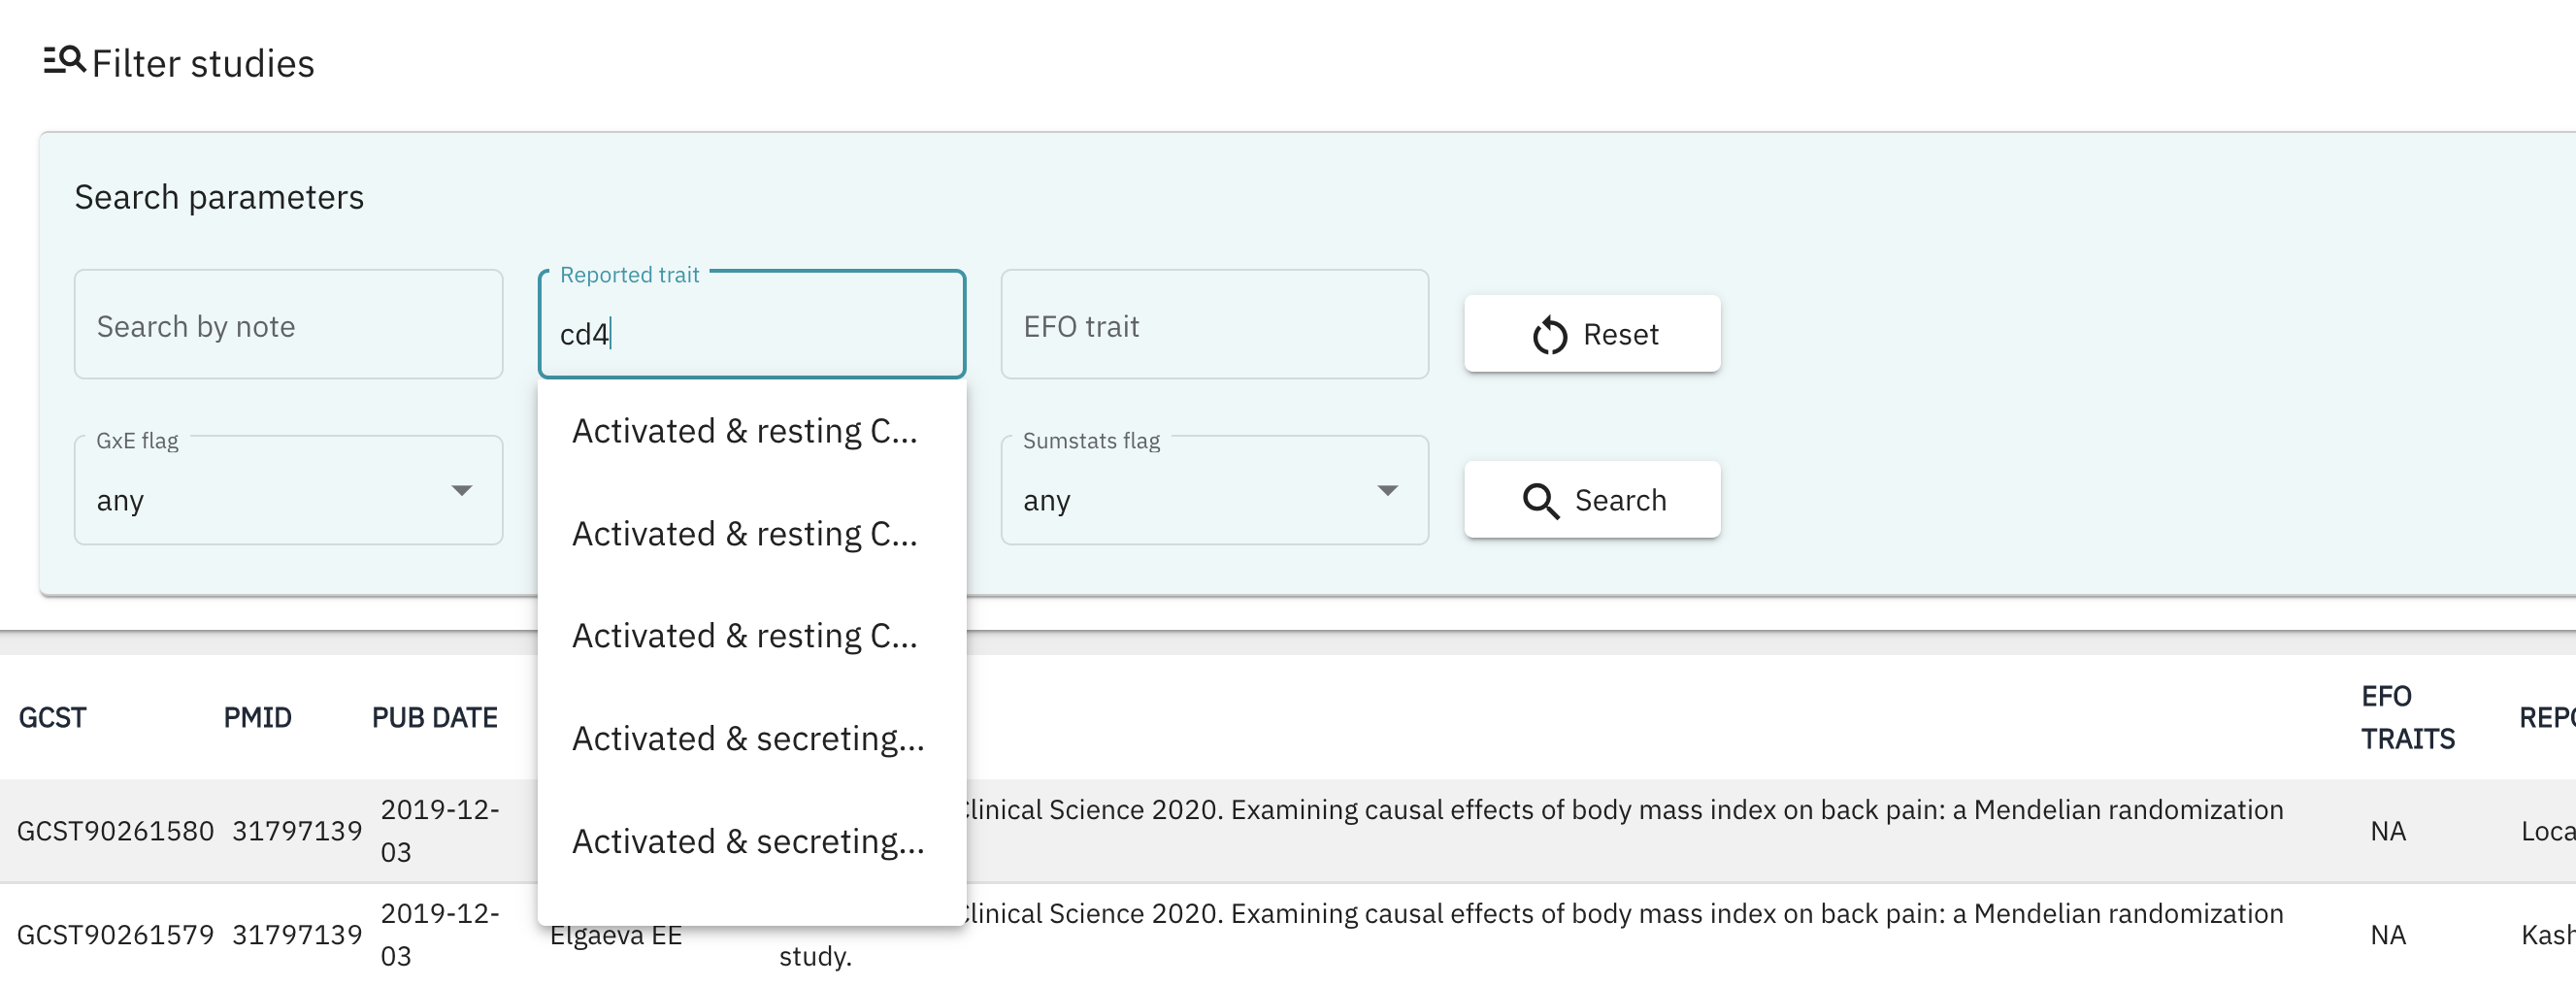Click the PMID column header
This screenshot has width=2576, height=986.
click(258, 717)
